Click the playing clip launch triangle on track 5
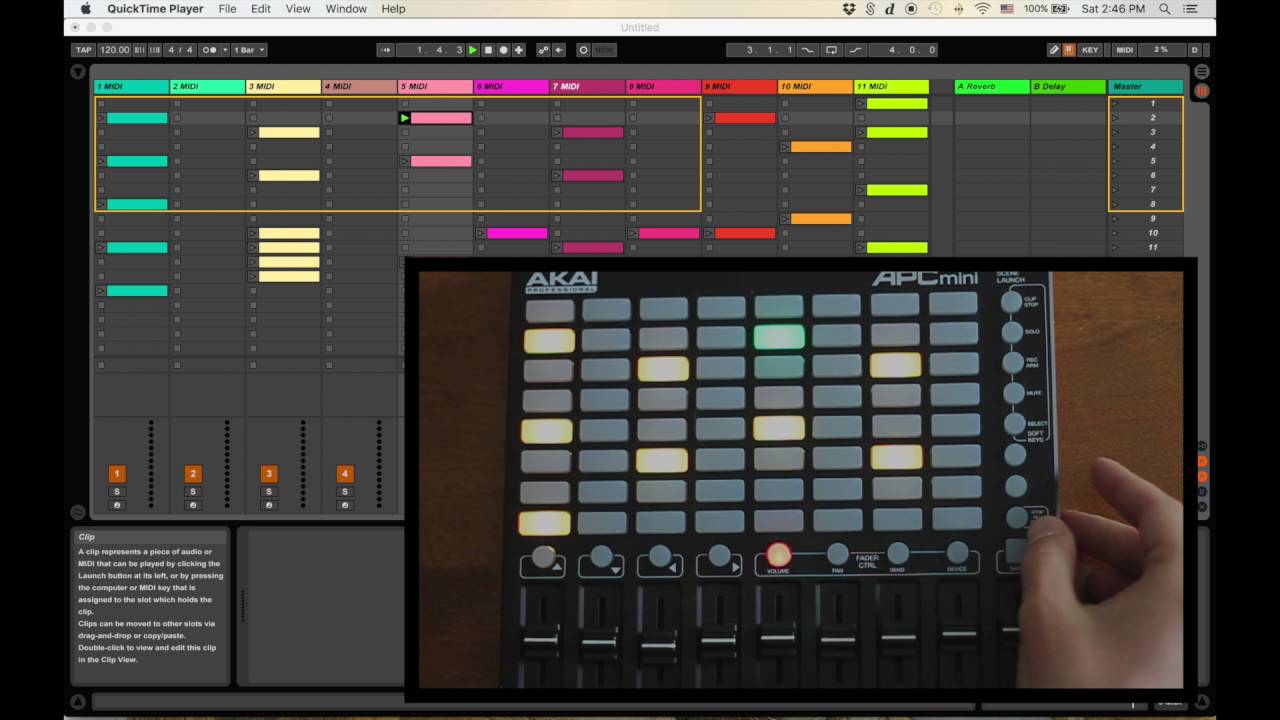The height and width of the screenshot is (720, 1280). point(404,118)
